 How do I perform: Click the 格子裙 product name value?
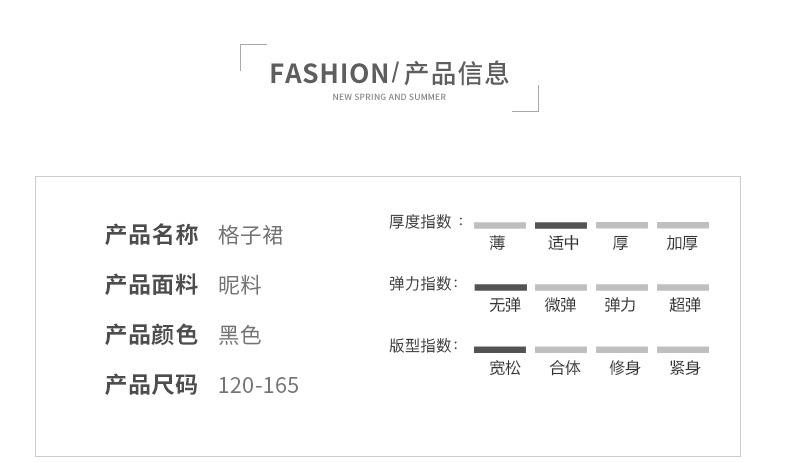[250, 235]
